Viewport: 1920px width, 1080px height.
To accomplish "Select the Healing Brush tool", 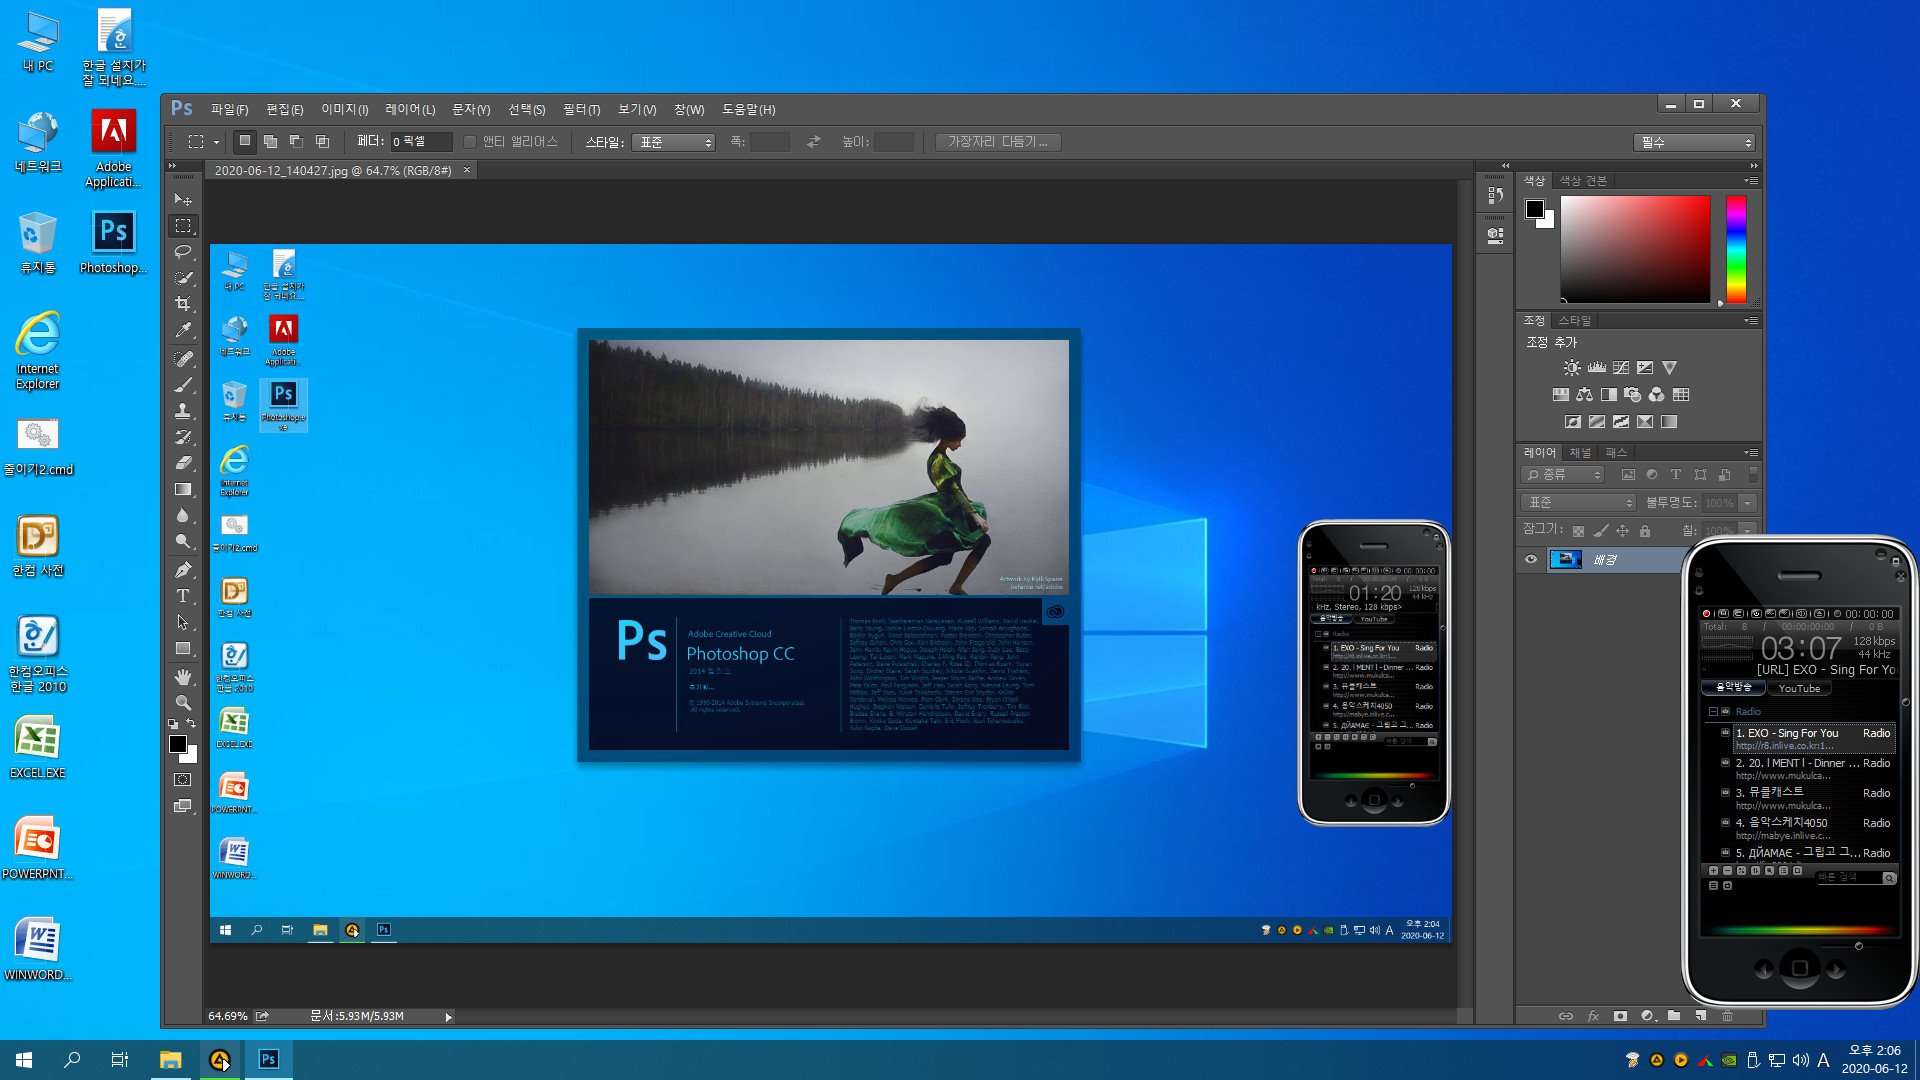I will pos(183,359).
